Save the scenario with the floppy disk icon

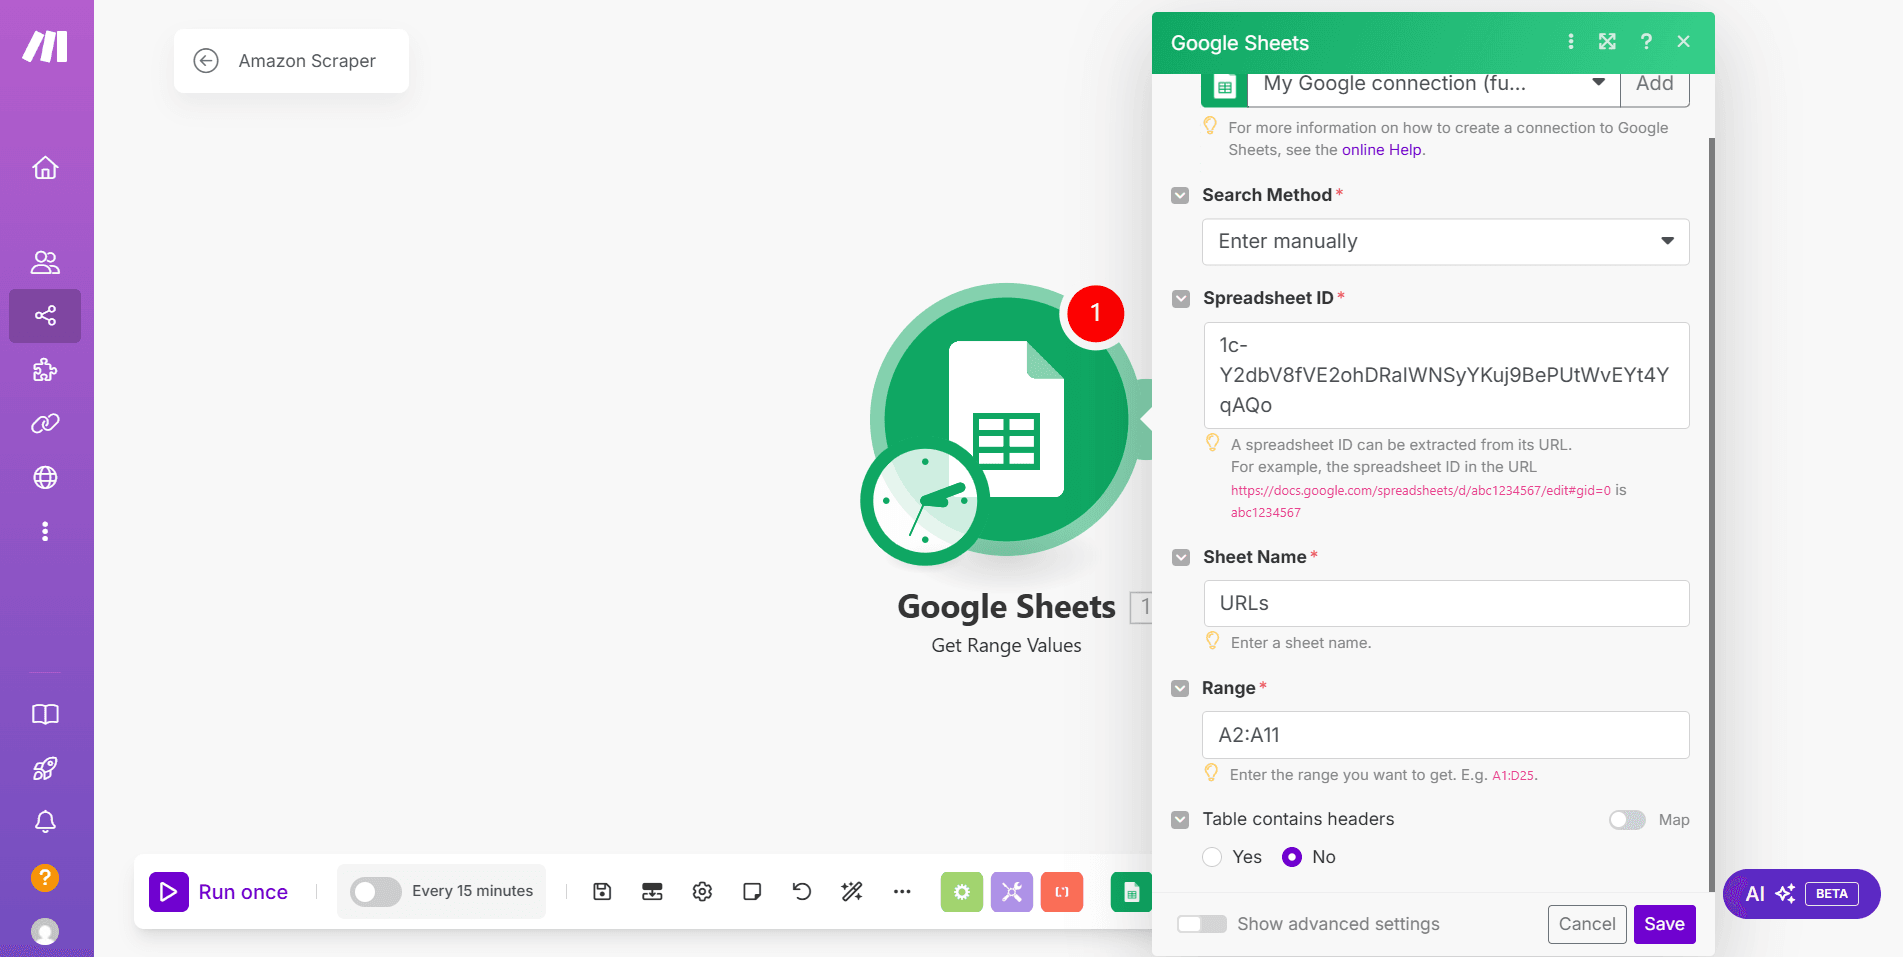tap(602, 891)
